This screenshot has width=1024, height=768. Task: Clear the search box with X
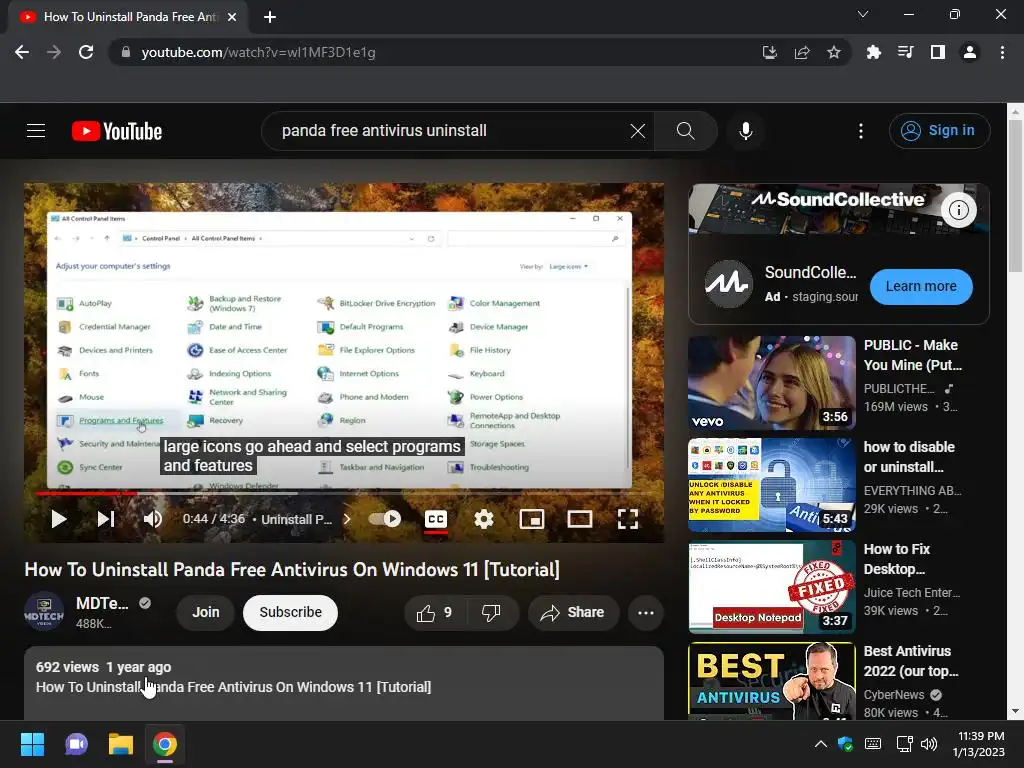[638, 131]
